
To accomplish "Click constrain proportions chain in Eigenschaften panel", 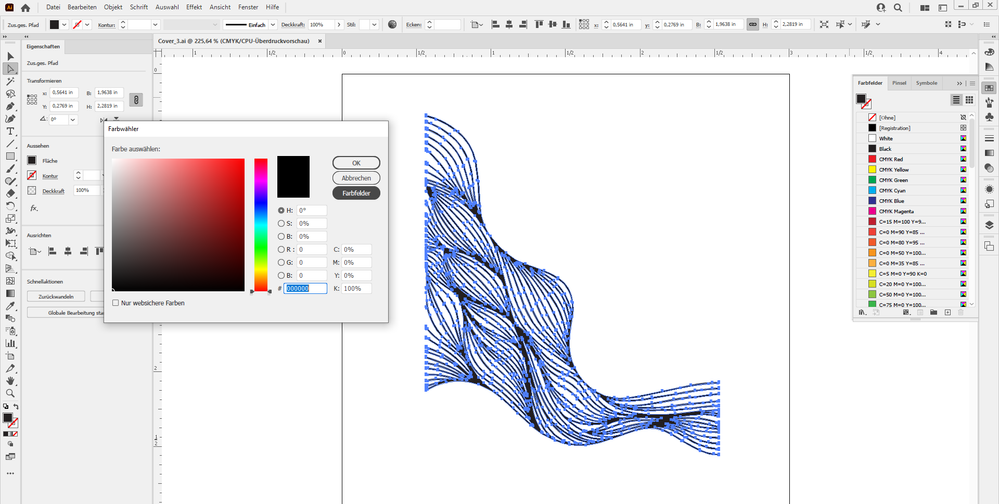I will (136, 99).
